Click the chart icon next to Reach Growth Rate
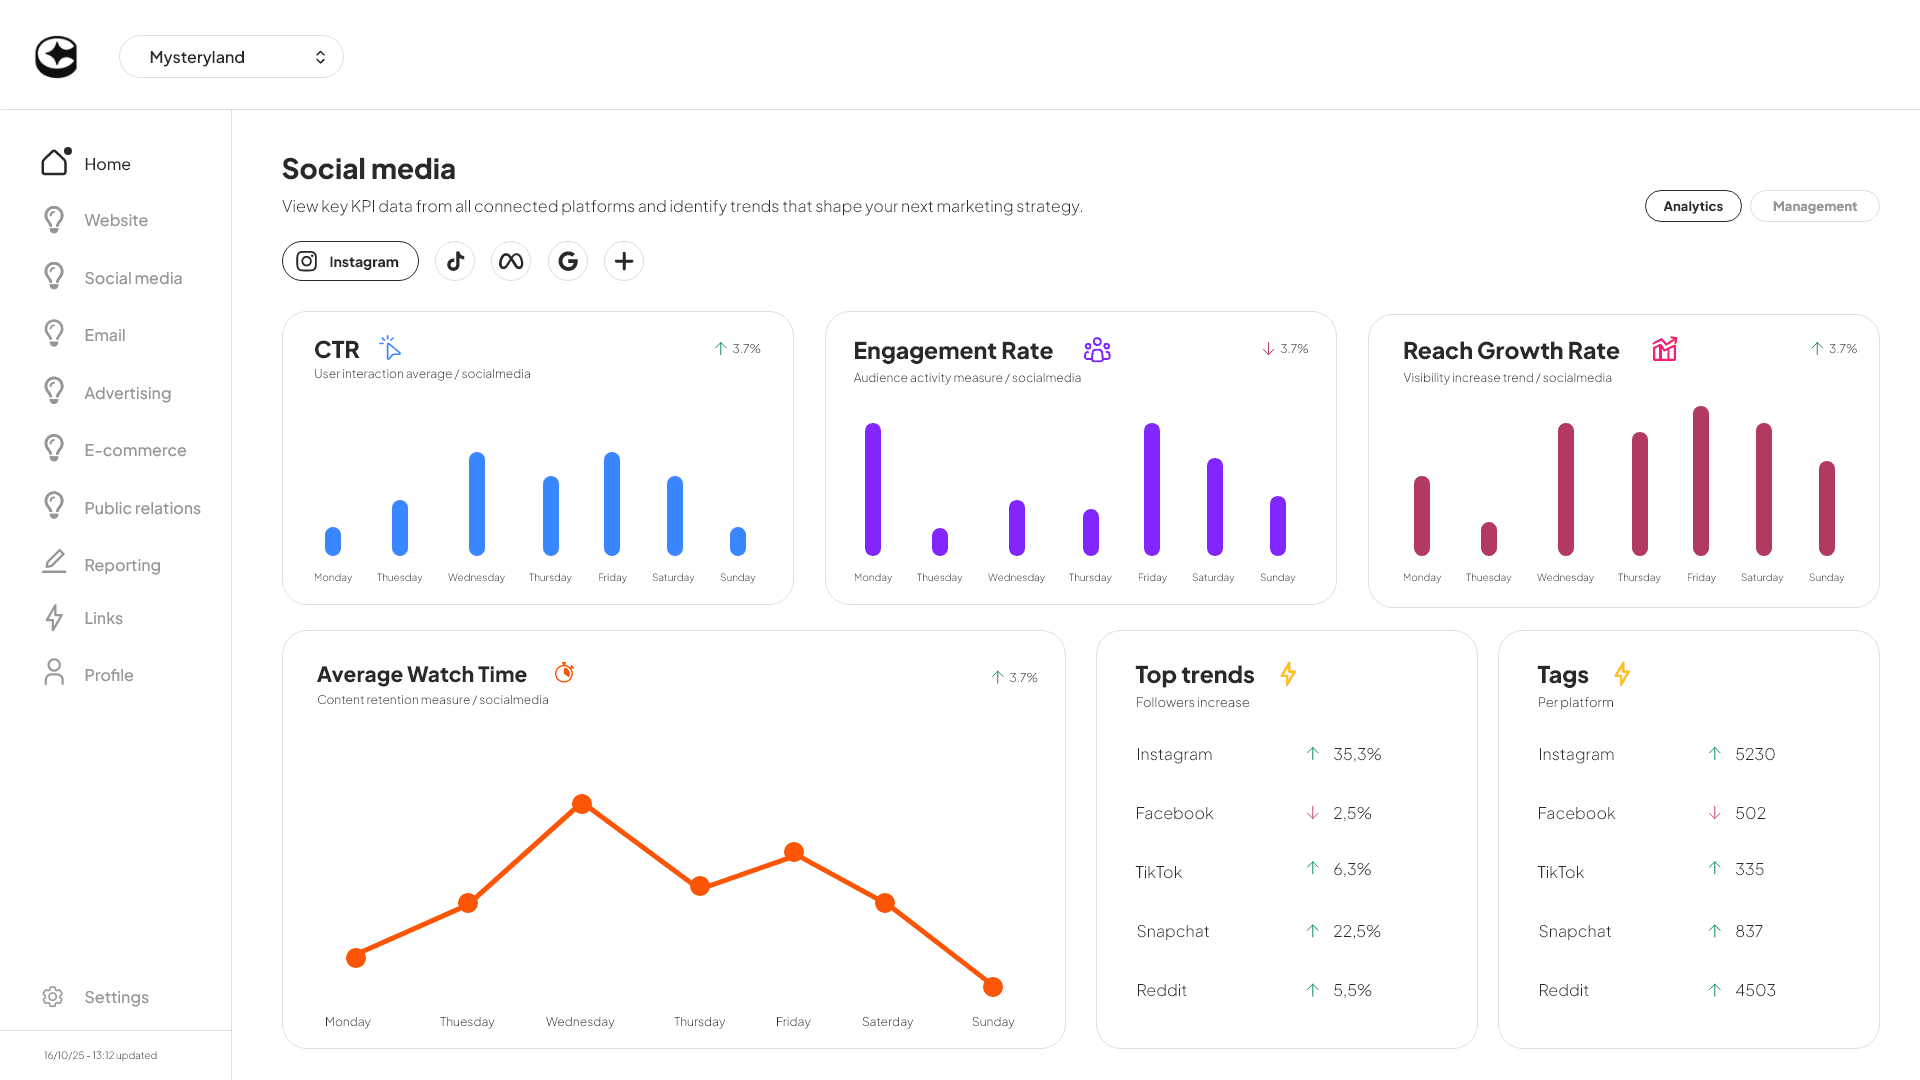The height and width of the screenshot is (1080, 1920). [x=1665, y=349]
